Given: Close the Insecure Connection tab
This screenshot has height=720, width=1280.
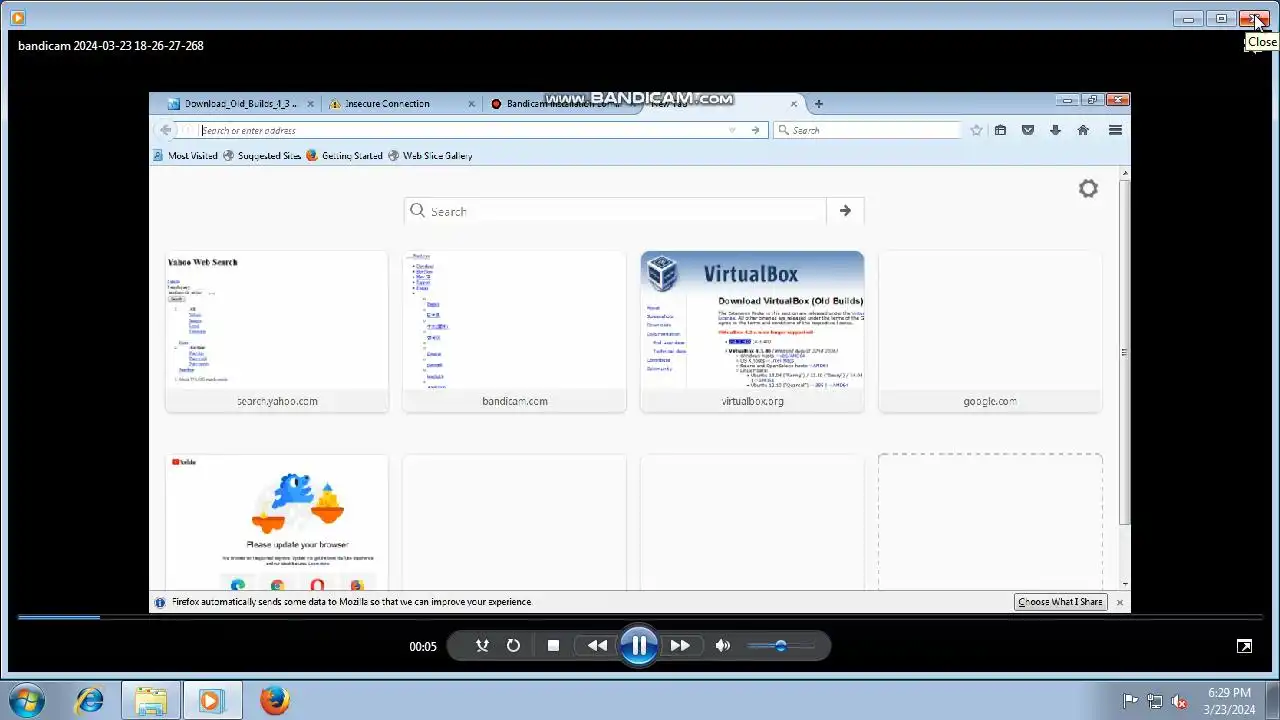Looking at the screenshot, I should pos(472,104).
